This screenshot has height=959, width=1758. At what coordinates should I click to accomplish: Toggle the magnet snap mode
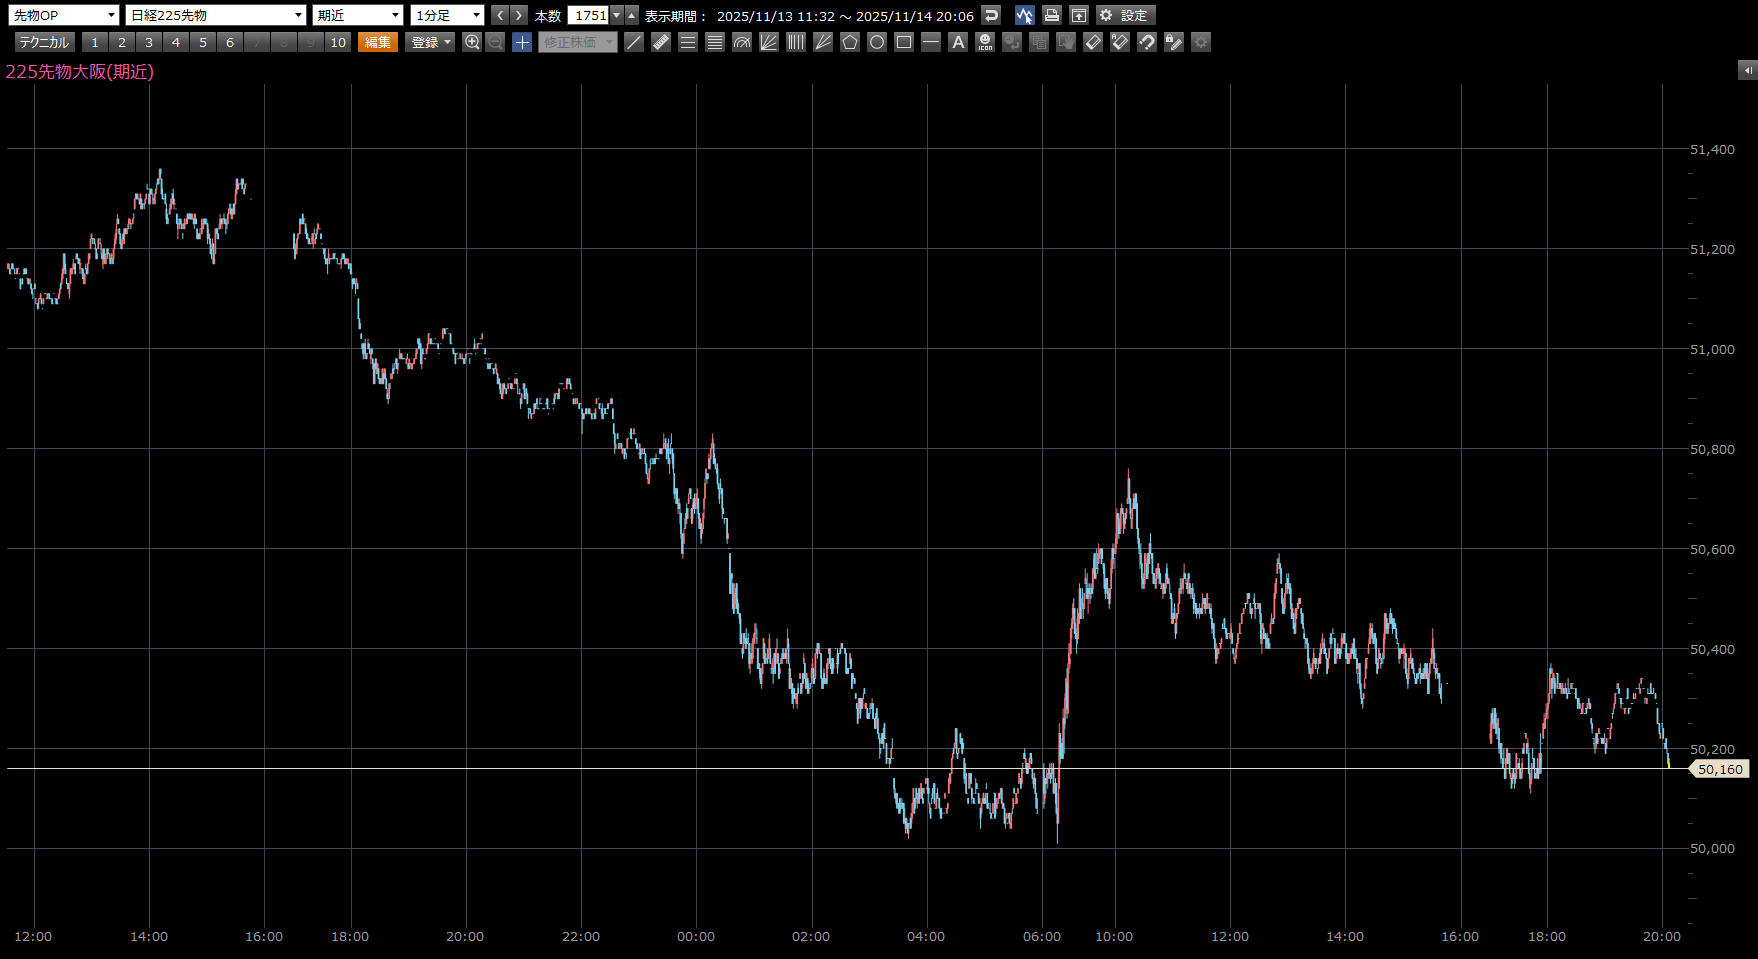coord(1147,42)
